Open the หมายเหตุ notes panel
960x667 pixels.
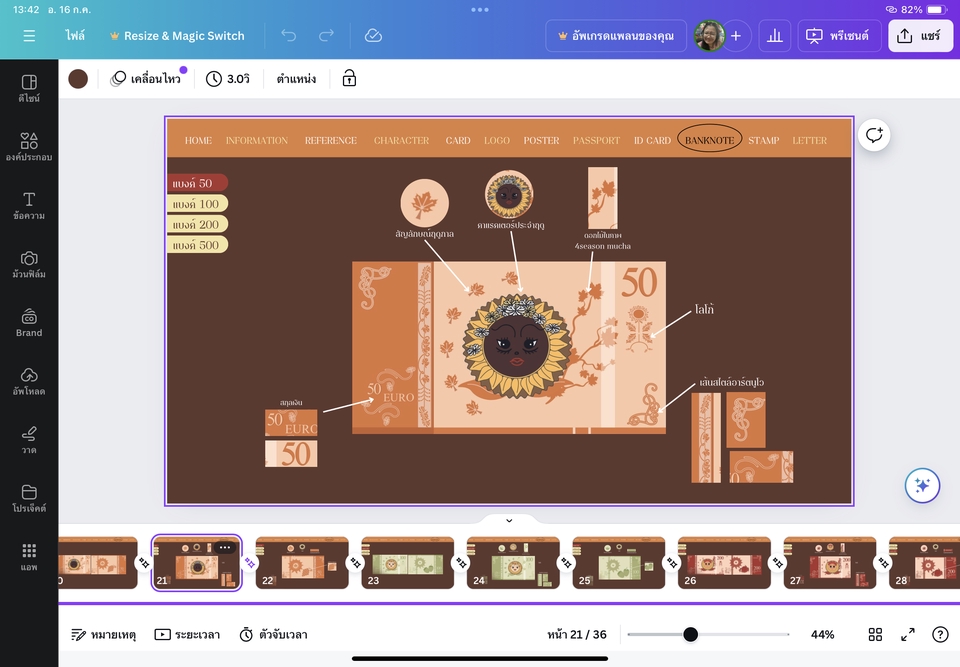coord(103,635)
